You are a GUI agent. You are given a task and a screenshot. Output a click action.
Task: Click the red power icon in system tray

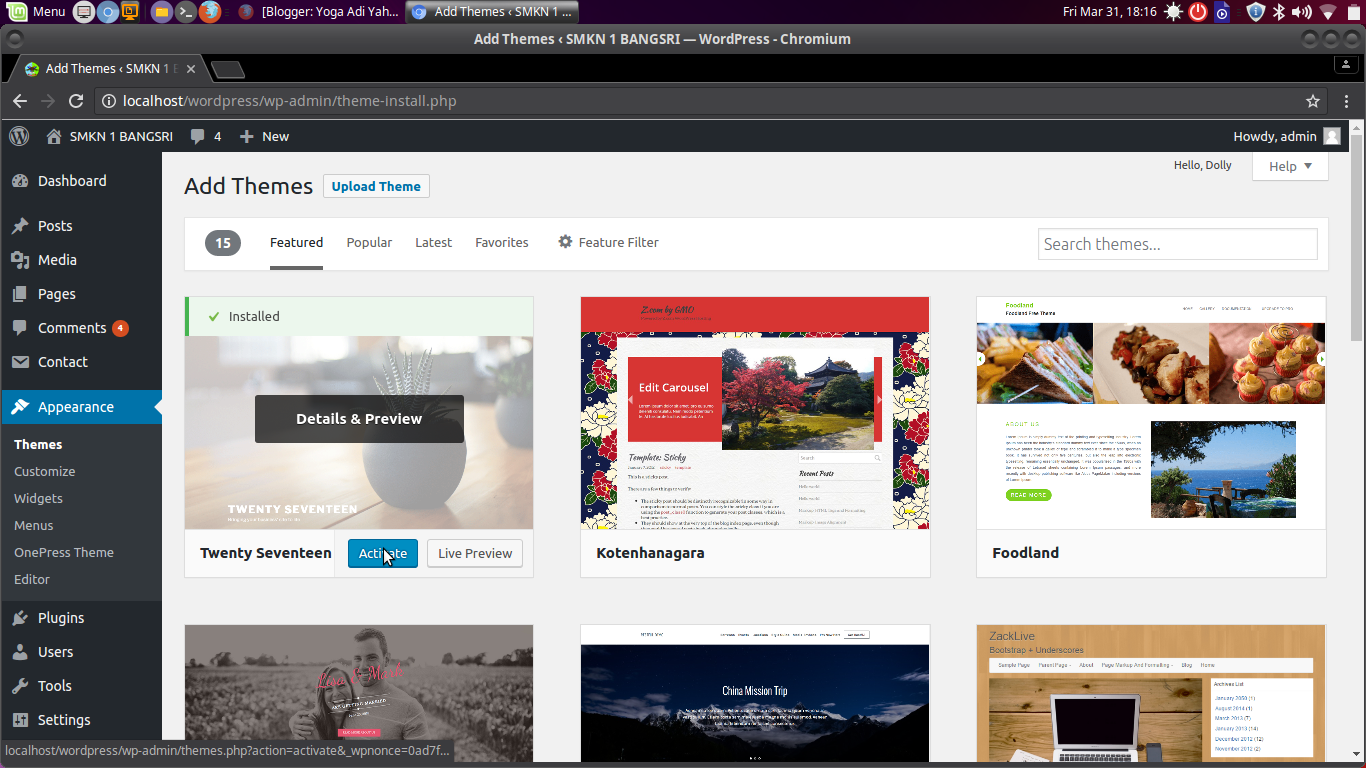tap(1197, 12)
